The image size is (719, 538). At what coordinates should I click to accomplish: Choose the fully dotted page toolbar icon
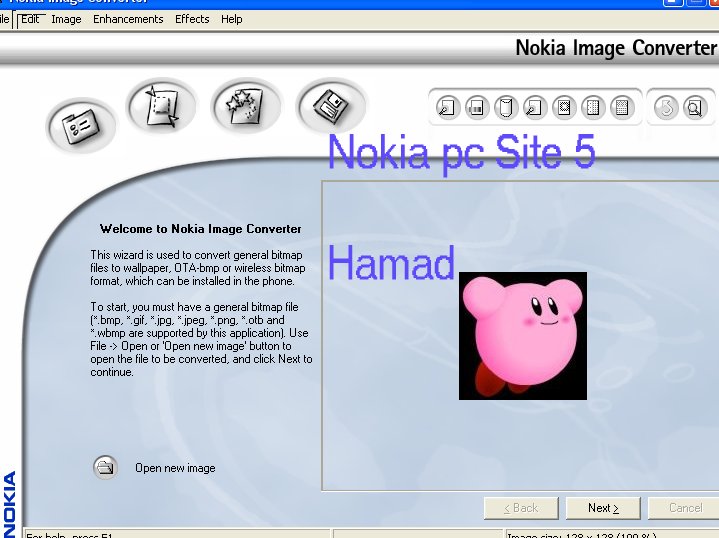622,108
